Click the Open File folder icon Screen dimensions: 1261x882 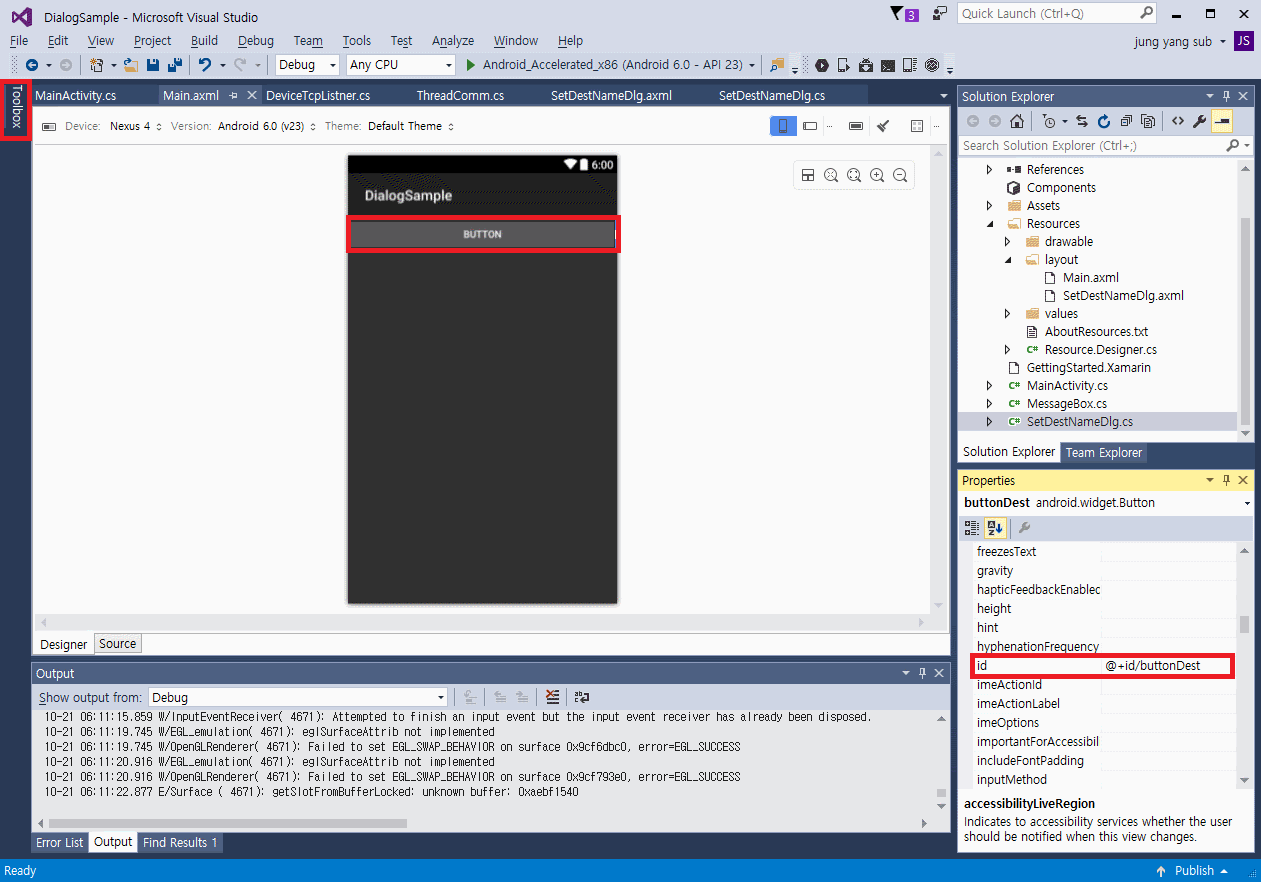click(131, 65)
